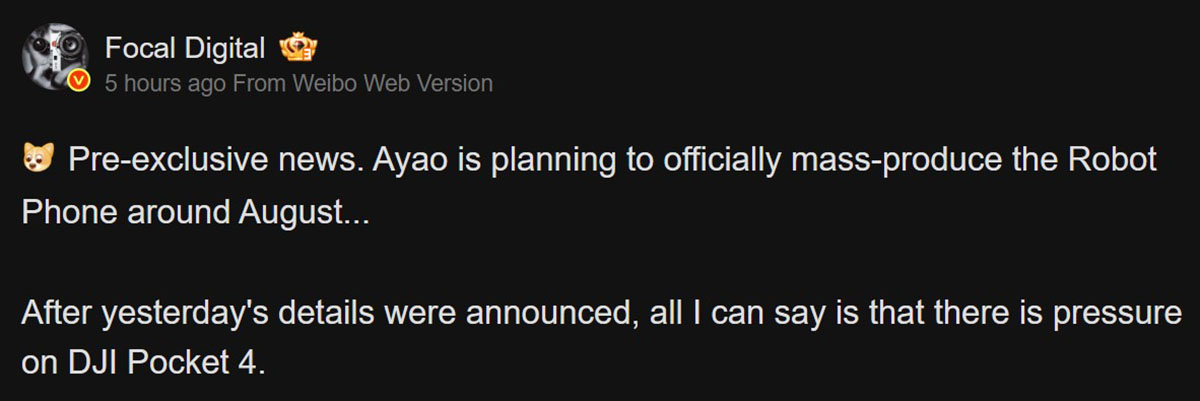Click the "5 hours ago" timestamp
The image size is (1200, 401).
(x=165, y=84)
